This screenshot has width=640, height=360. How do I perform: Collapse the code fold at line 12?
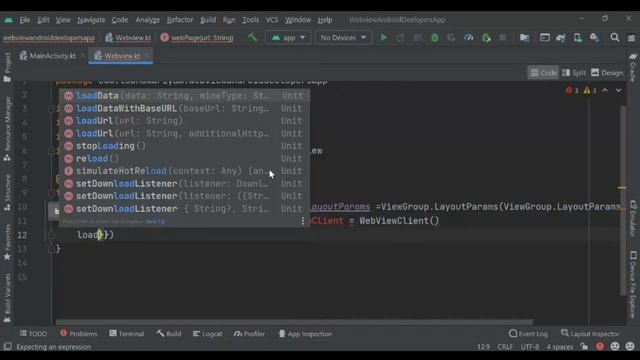[x=51, y=235]
